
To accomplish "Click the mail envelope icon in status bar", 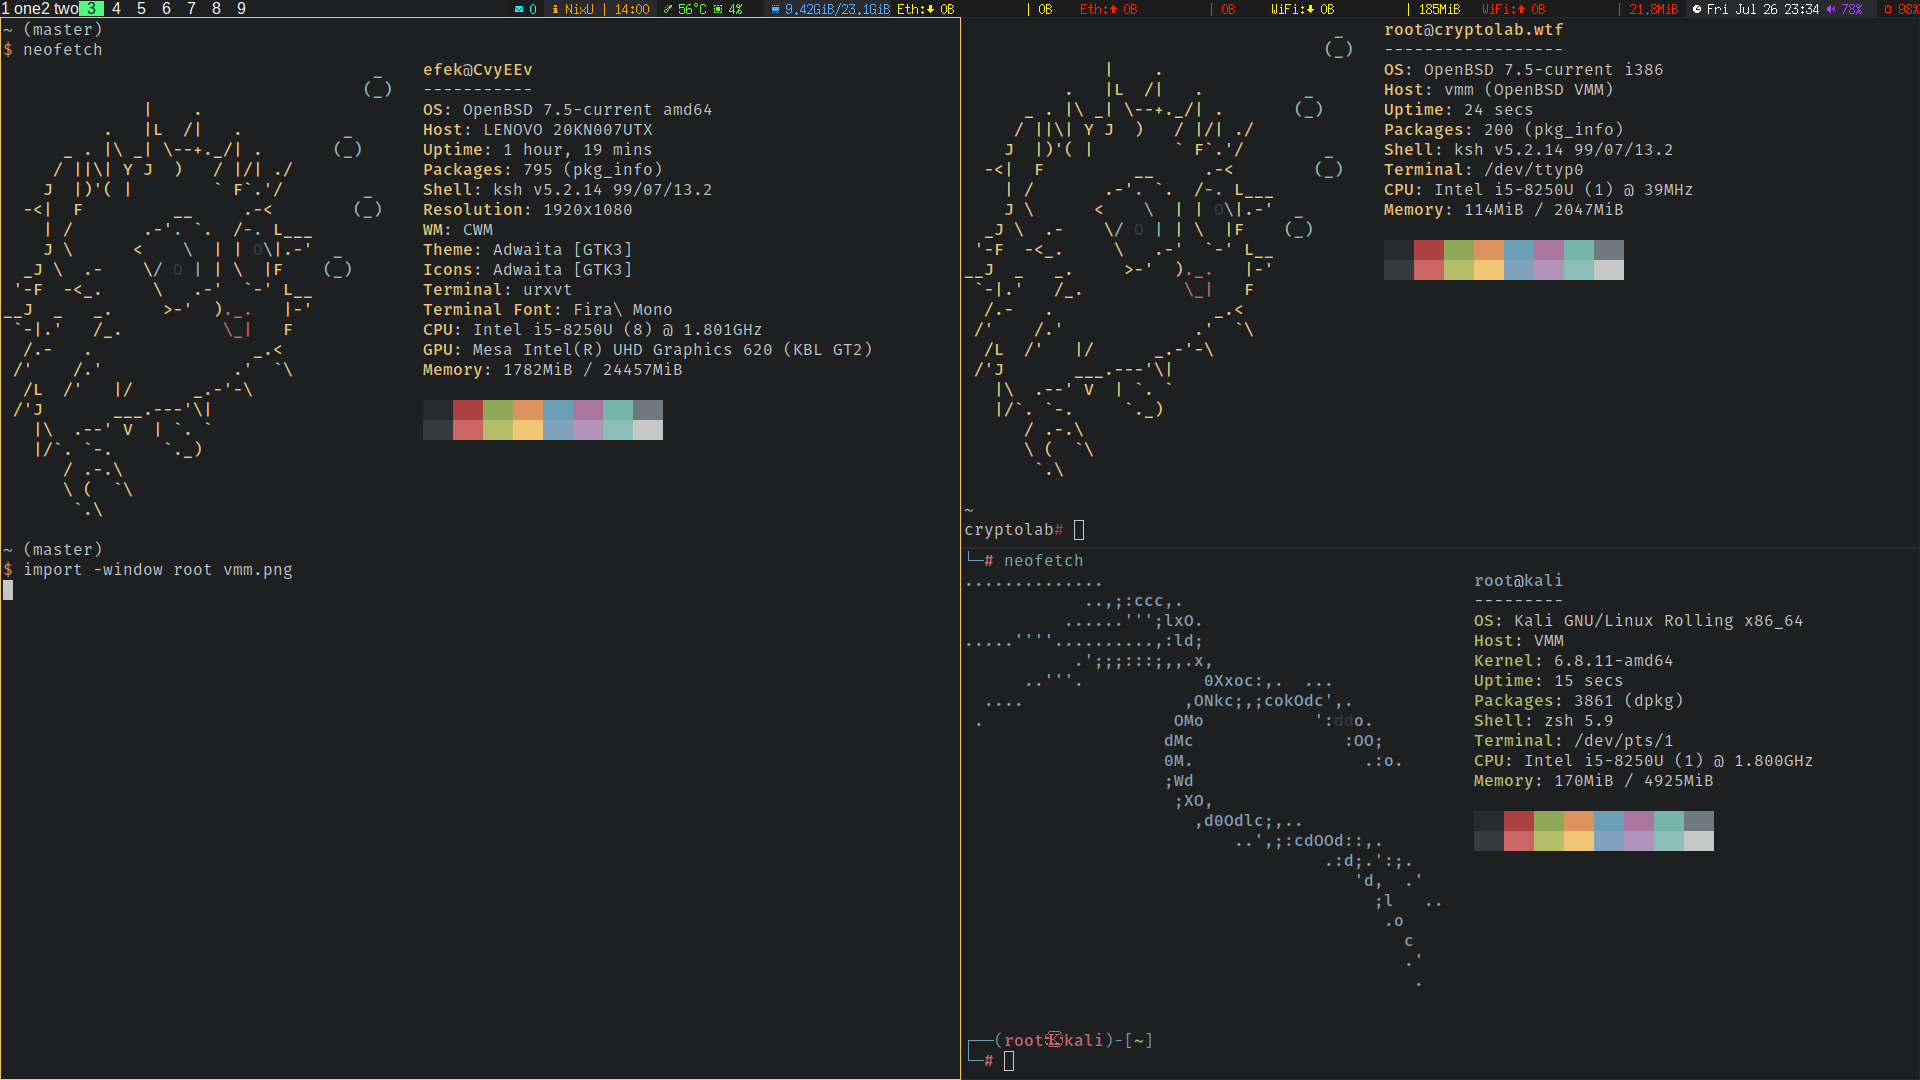I will [519, 9].
